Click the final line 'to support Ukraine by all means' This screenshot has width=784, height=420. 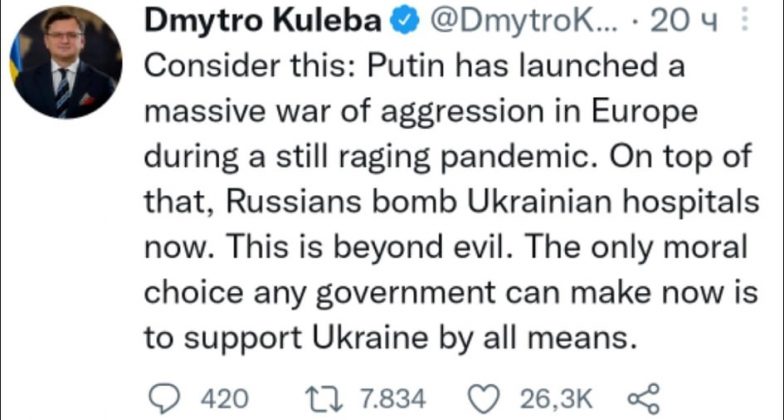click(390, 337)
